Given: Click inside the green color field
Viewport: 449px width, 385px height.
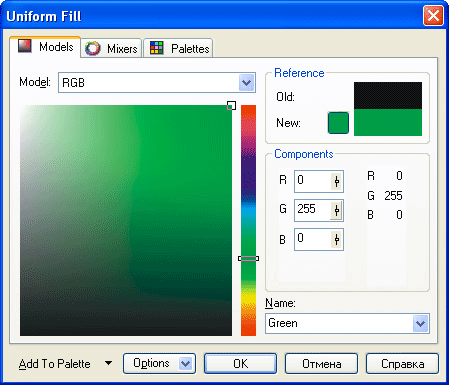Looking at the screenshot, I should (x=126, y=220).
